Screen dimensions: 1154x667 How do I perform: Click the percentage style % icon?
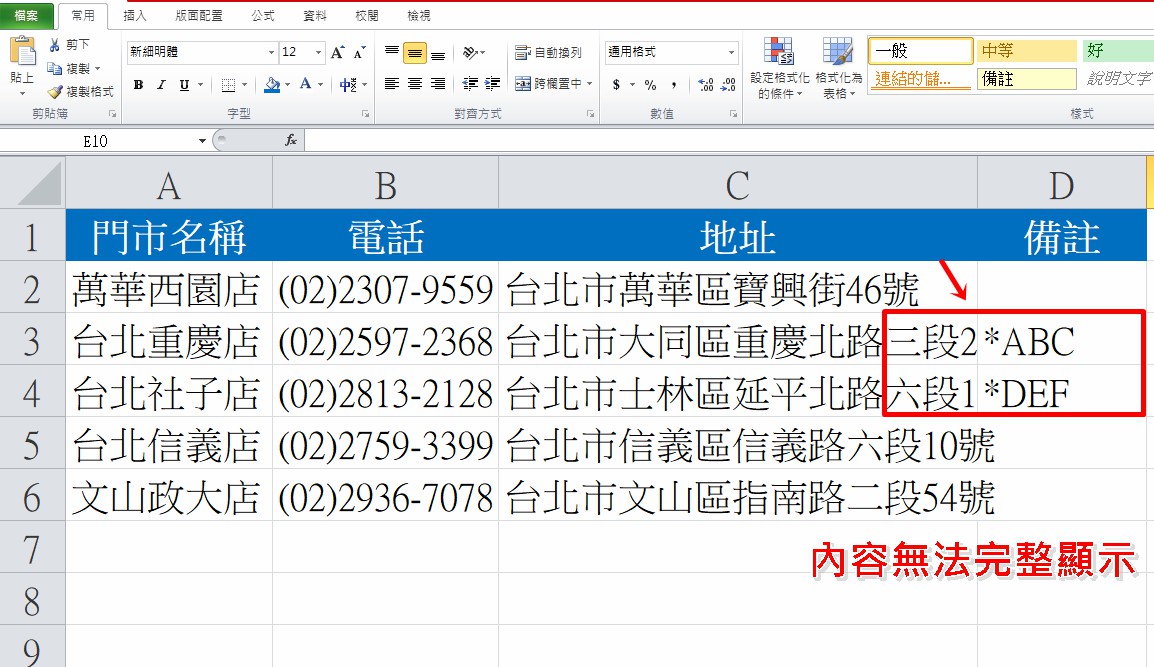click(x=651, y=87)
